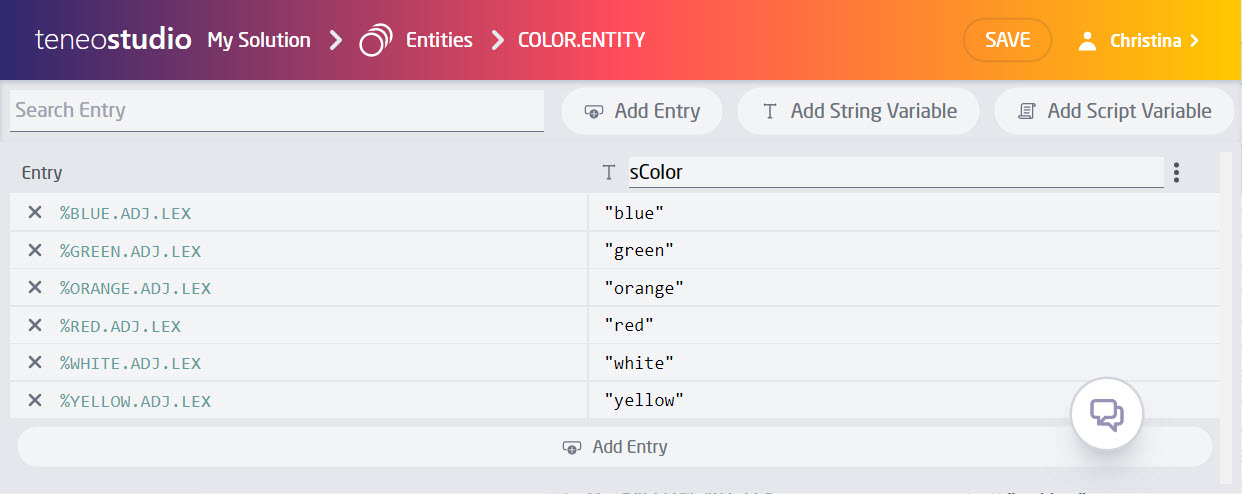The height and width of the screenshot is (494, 1242).
Task: Focus the Search Entry field
Action: coord(276,110)
